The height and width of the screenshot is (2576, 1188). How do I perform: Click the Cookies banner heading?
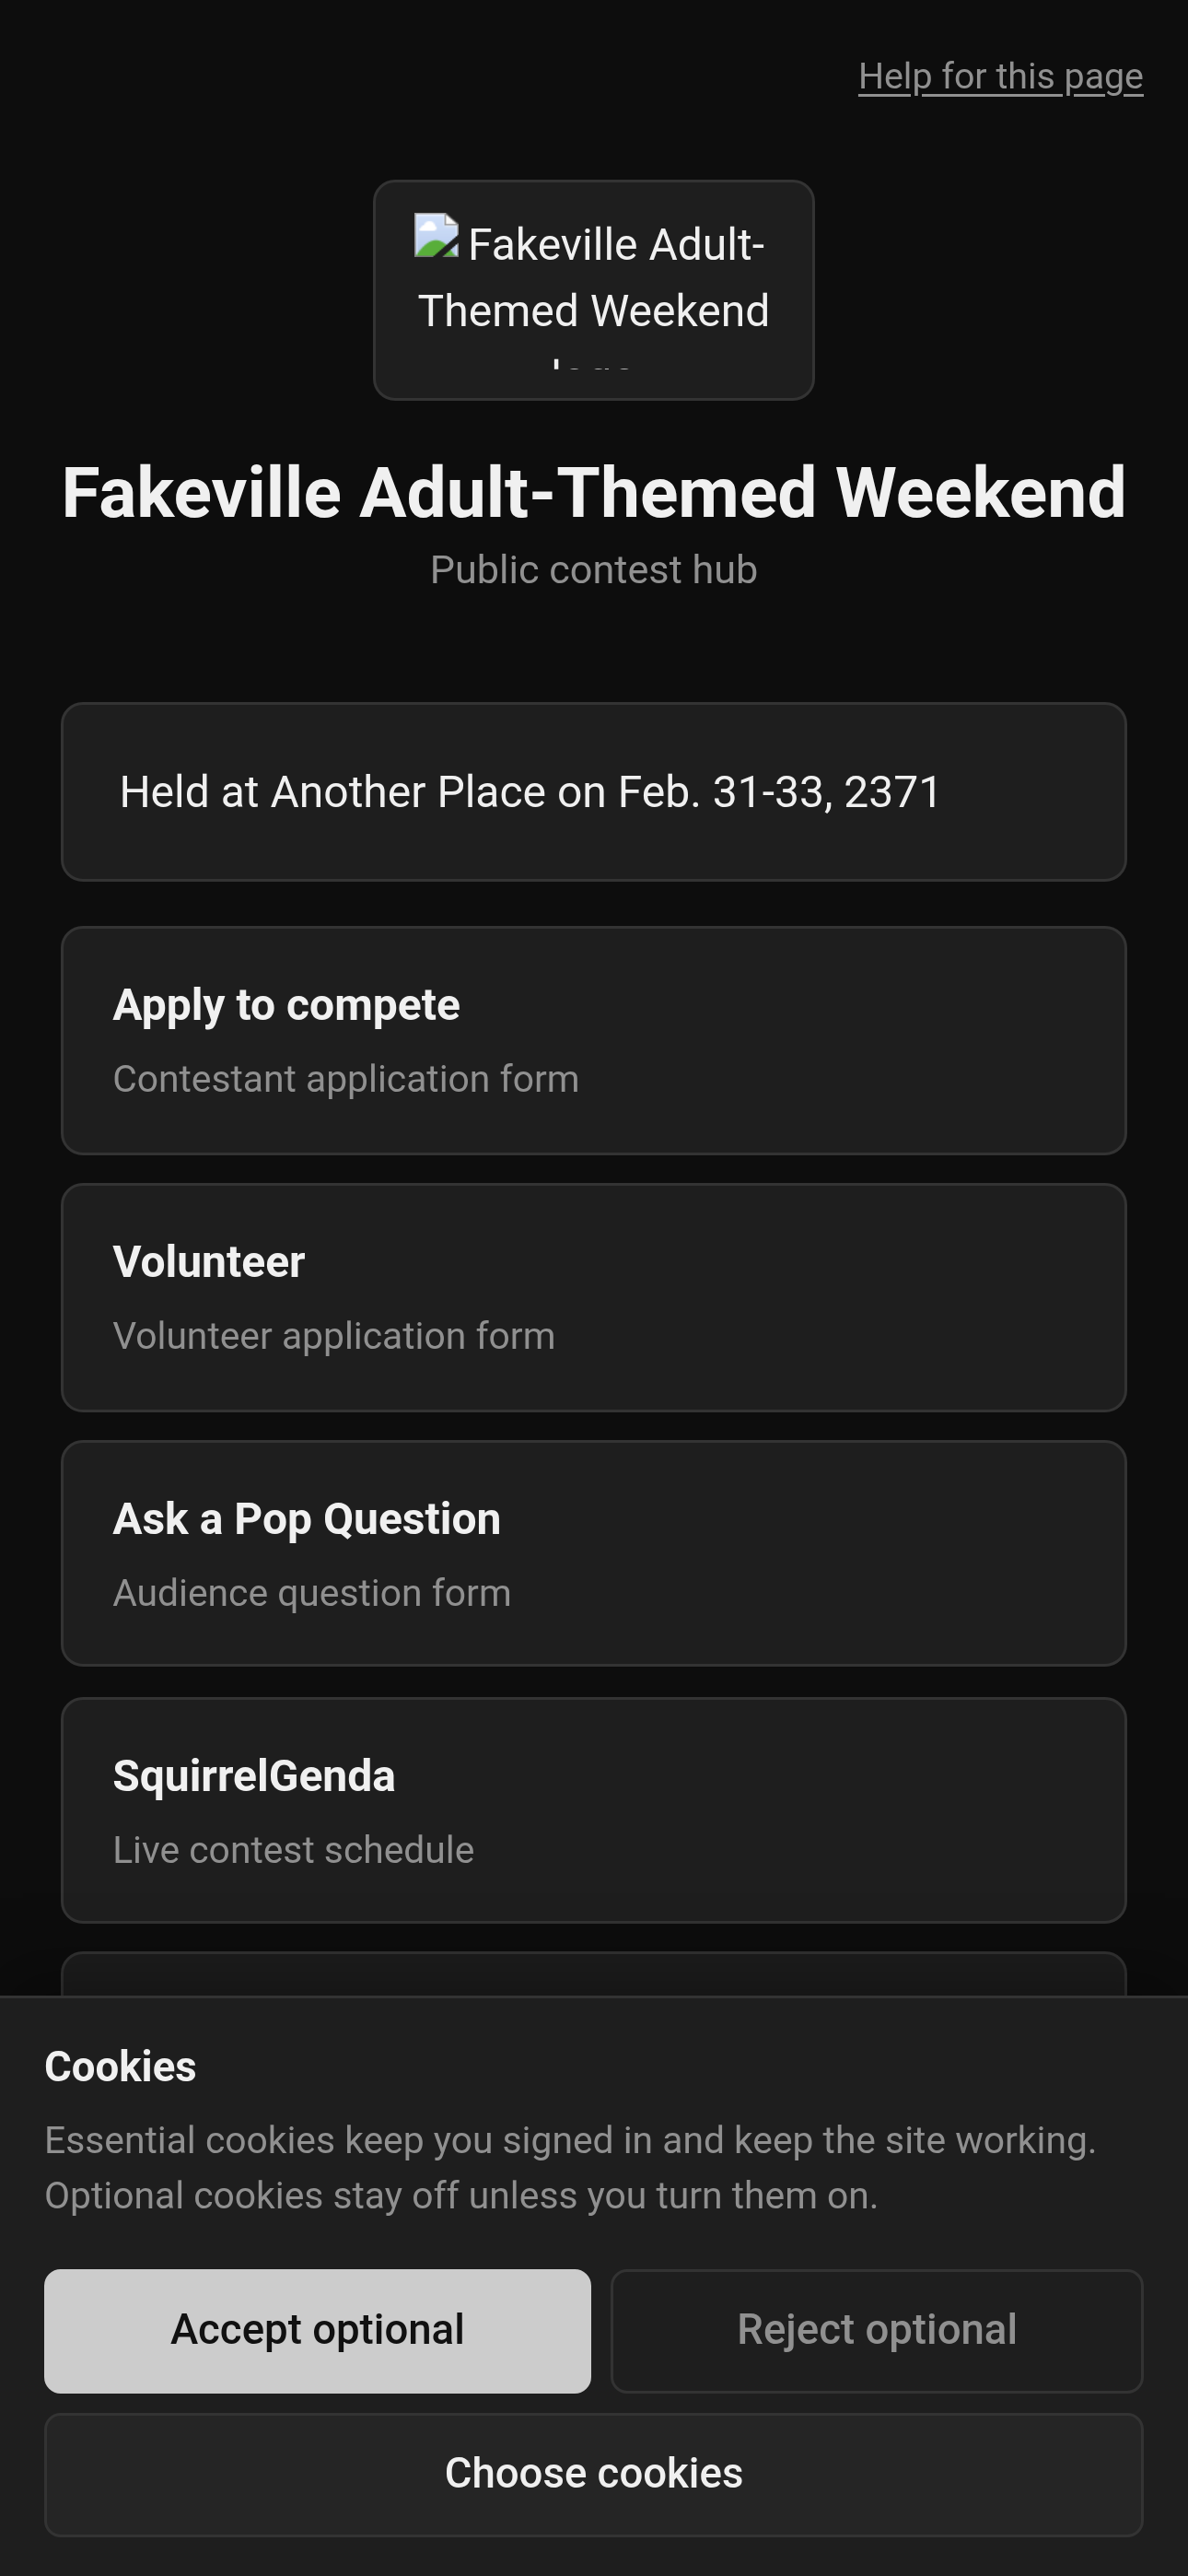coord(121,2067)
